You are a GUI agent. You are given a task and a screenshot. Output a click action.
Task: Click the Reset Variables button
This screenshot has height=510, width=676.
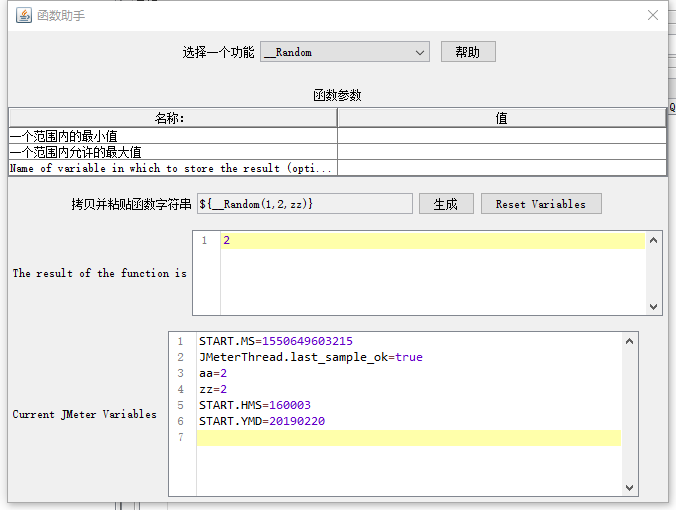[x=541, y=204]
